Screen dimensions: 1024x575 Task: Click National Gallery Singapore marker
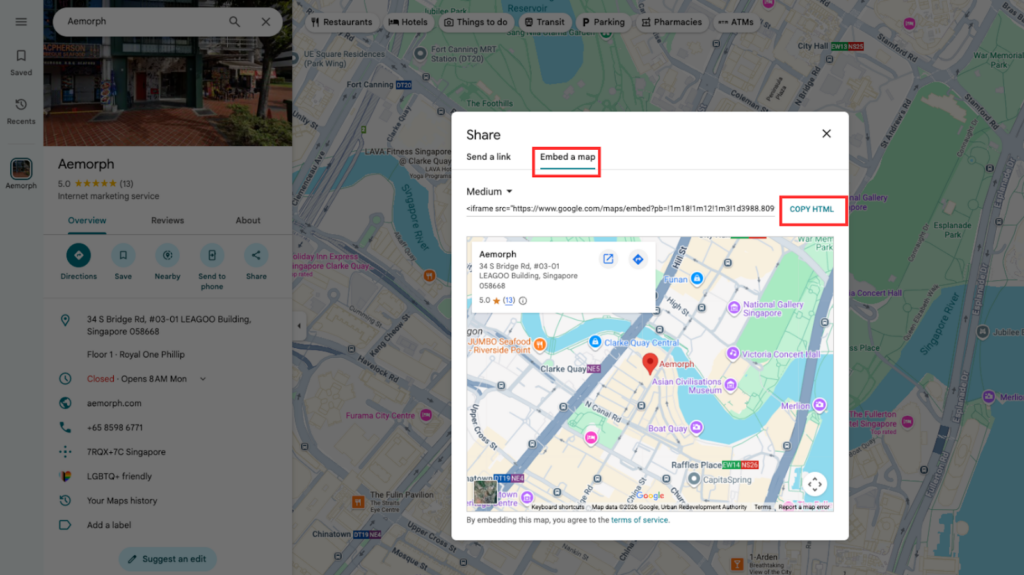pos(734,307)
